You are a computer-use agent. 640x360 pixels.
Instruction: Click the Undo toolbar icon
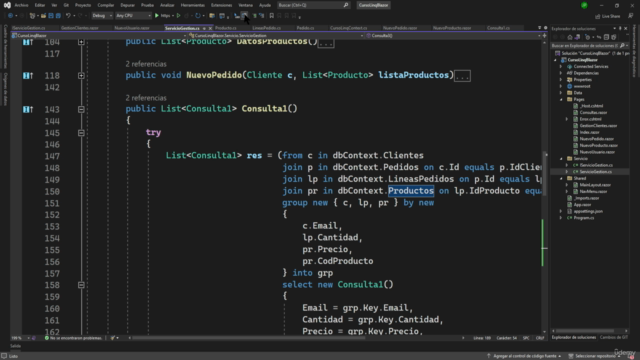[x=68, y=16]
